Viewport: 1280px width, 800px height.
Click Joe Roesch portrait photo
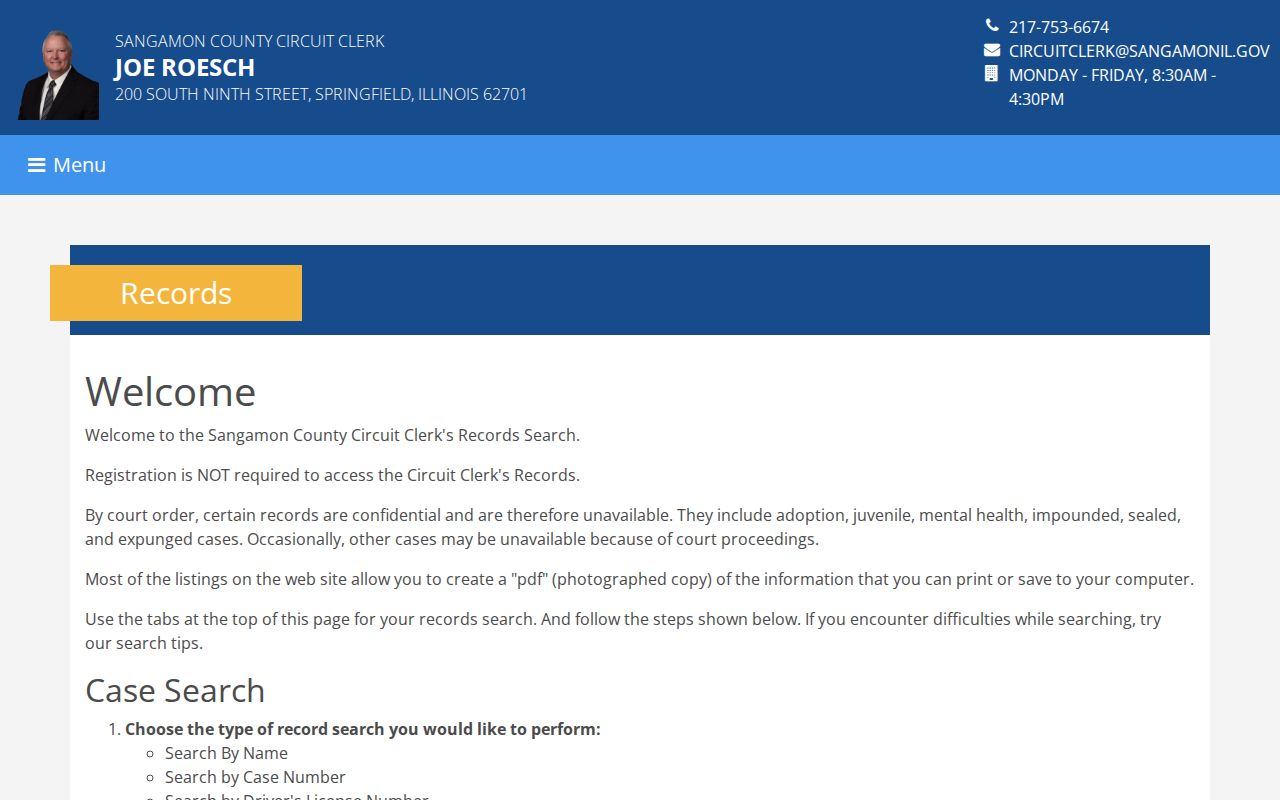pos(58,75)
